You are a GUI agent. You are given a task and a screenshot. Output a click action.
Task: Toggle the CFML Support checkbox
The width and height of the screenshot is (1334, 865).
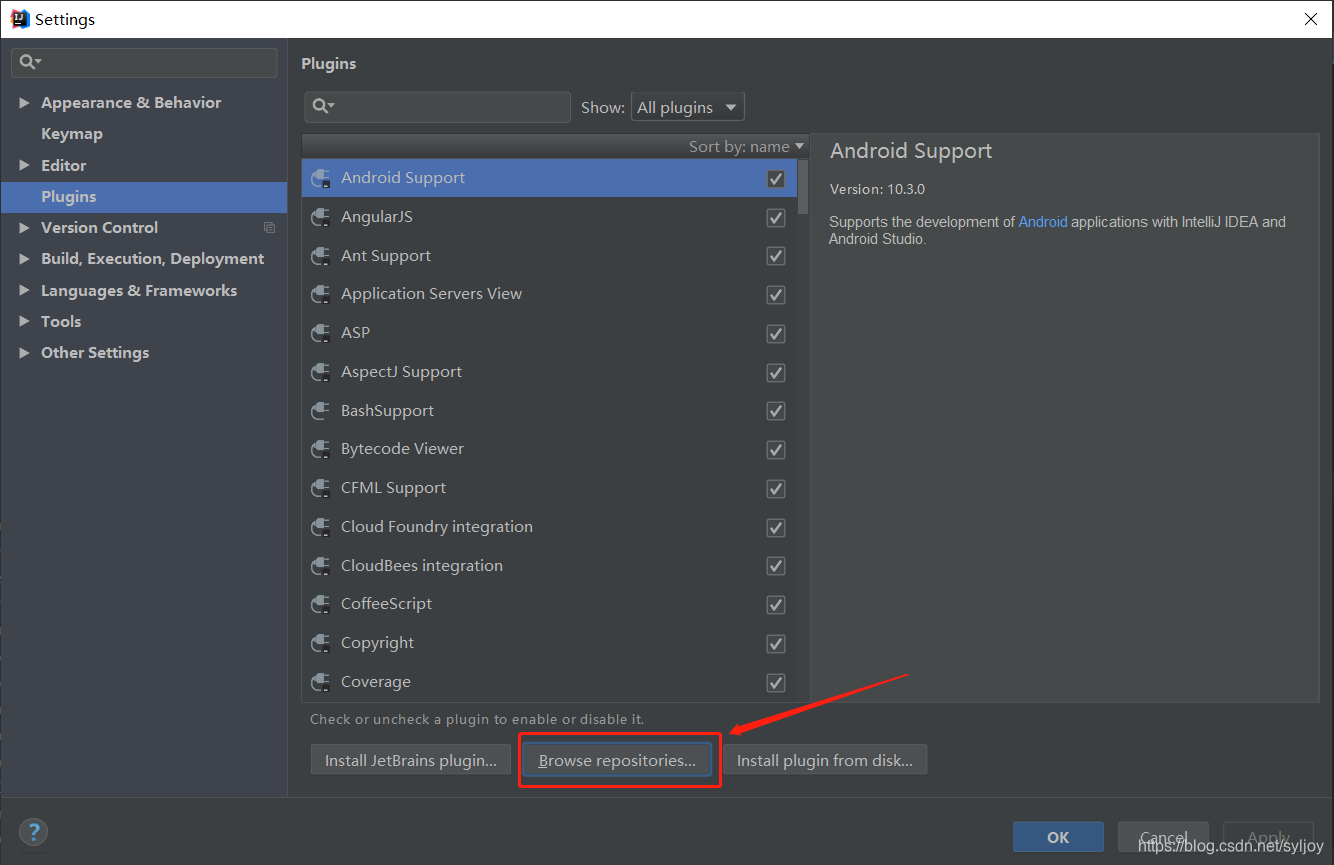pyautogui.click(x=776, y=488)
